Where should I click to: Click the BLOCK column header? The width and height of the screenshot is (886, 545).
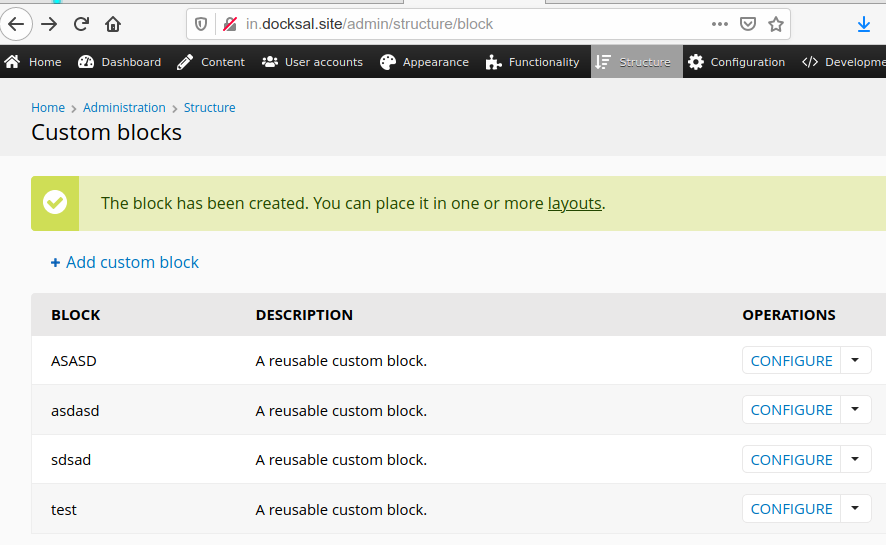(x=76, y=315)
